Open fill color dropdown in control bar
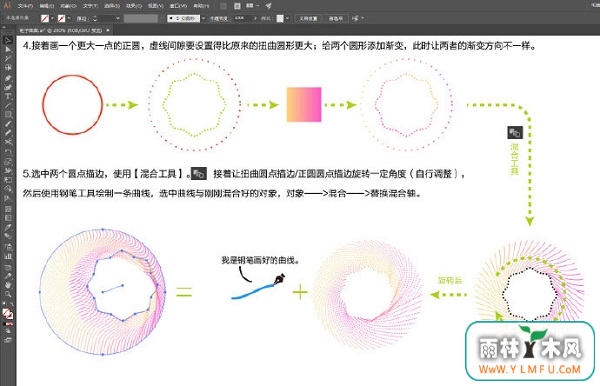600x386 pixels. click(x=52, y=18)
